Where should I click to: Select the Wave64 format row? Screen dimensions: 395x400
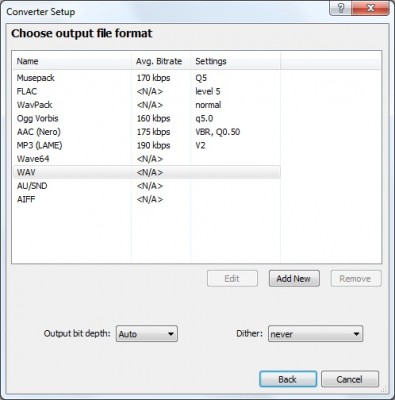click(x=147, y=159)
